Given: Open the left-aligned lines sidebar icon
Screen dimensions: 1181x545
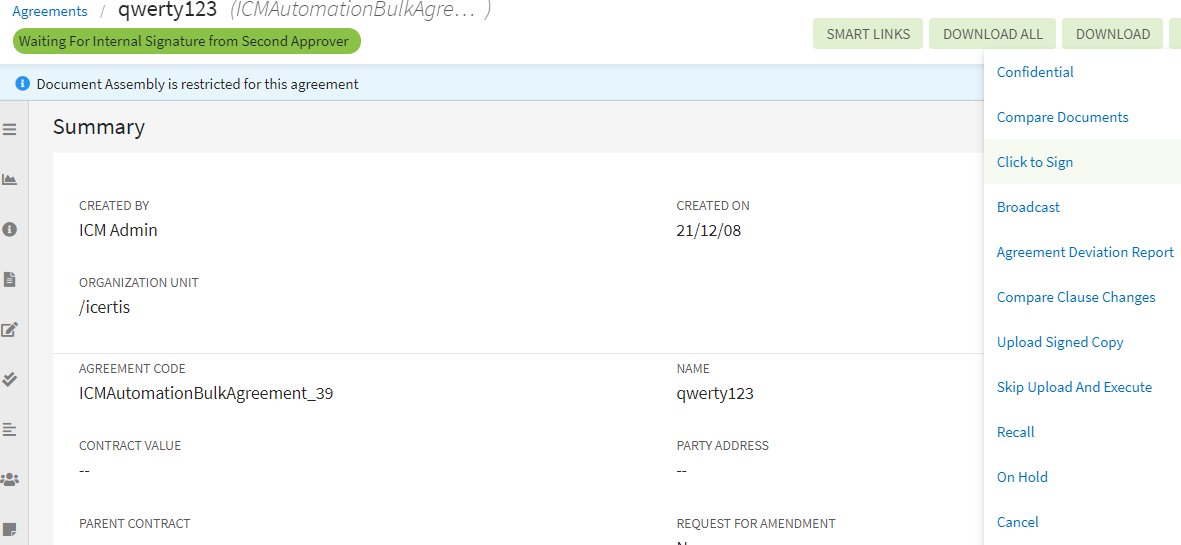Looking at the screenshot, I should (10, 429).
